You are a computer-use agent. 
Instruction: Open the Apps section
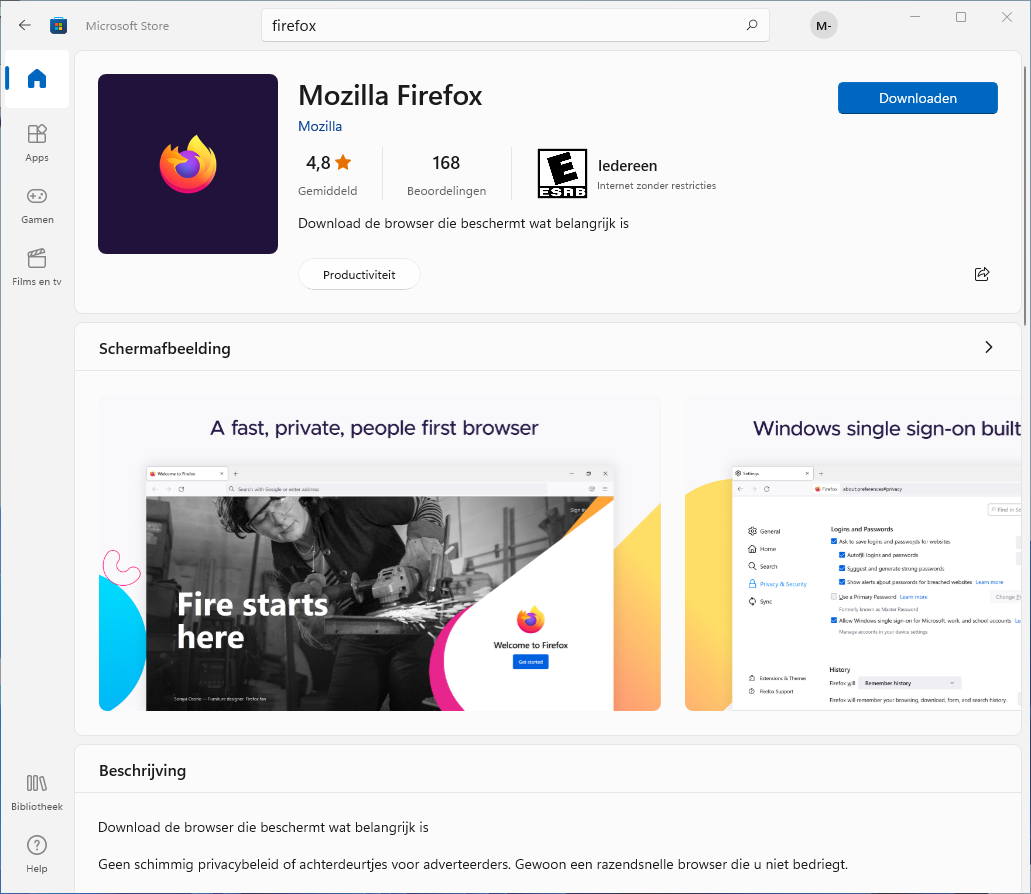click(x=37, y=142)
